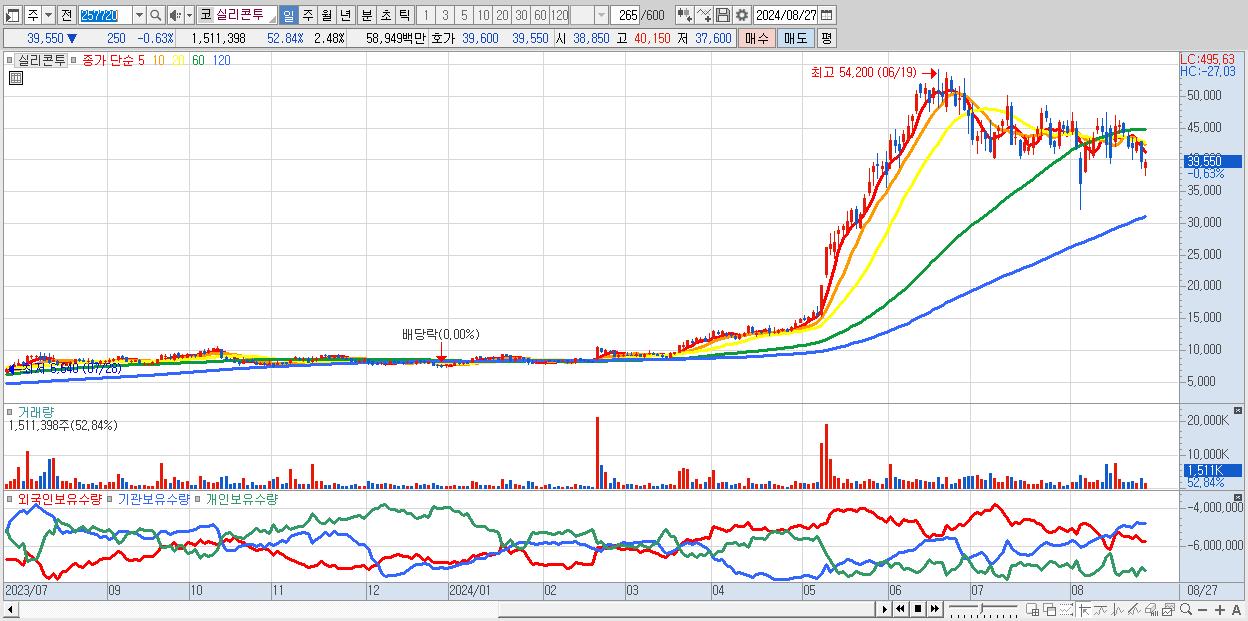Adjust the chart zoom slider at bottom
The image size is (1248, 621).
click(981, 608)
